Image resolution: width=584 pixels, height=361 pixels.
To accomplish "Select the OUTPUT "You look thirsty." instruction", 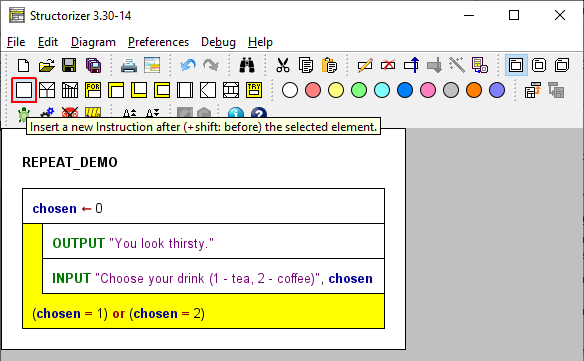I will coord(213,241).
